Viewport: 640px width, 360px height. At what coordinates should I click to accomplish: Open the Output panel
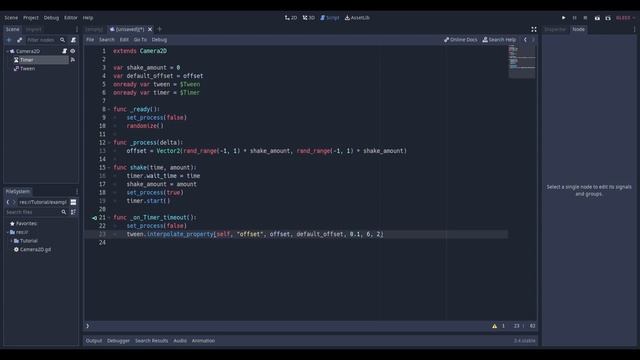pyautogui.click(x=93, y=341)
